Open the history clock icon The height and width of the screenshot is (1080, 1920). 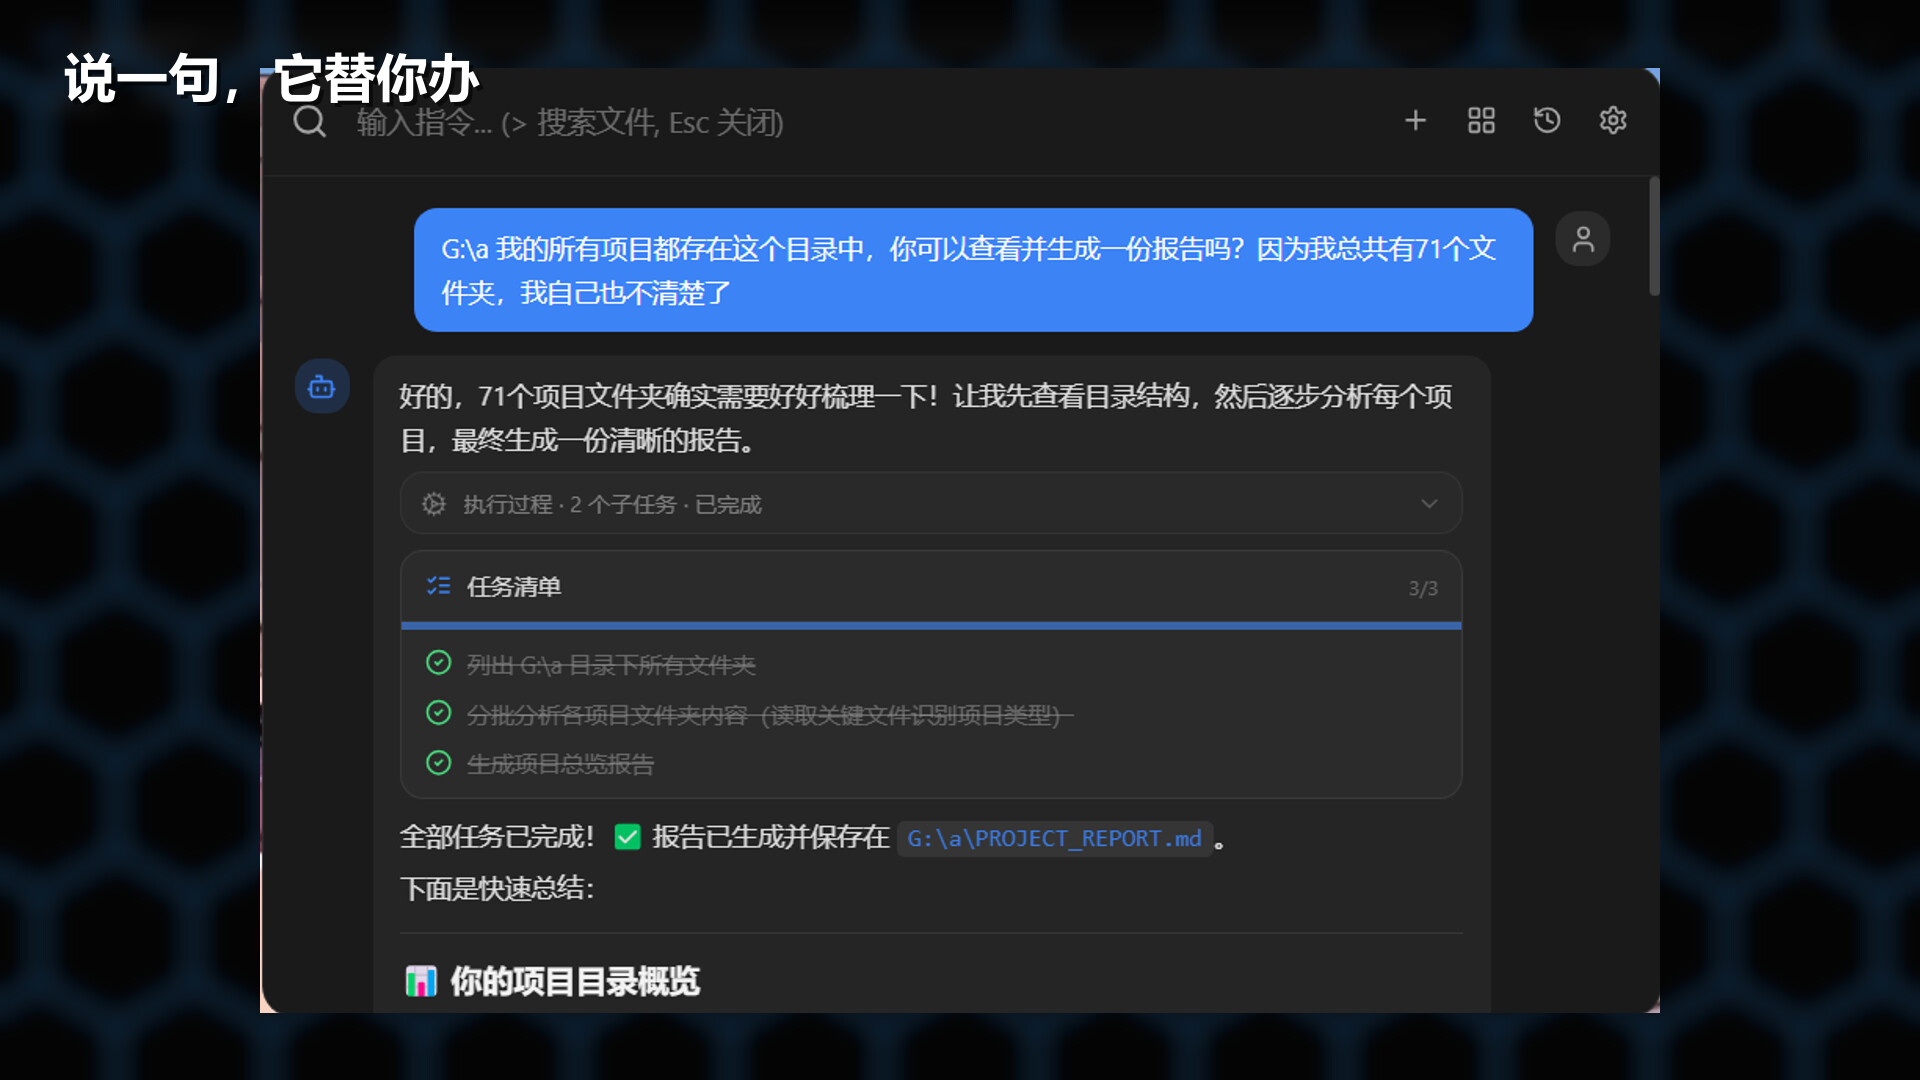point(1547,121)
